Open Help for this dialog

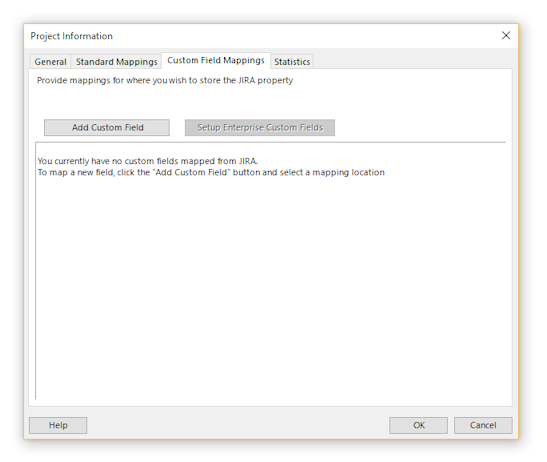point(58,425)
